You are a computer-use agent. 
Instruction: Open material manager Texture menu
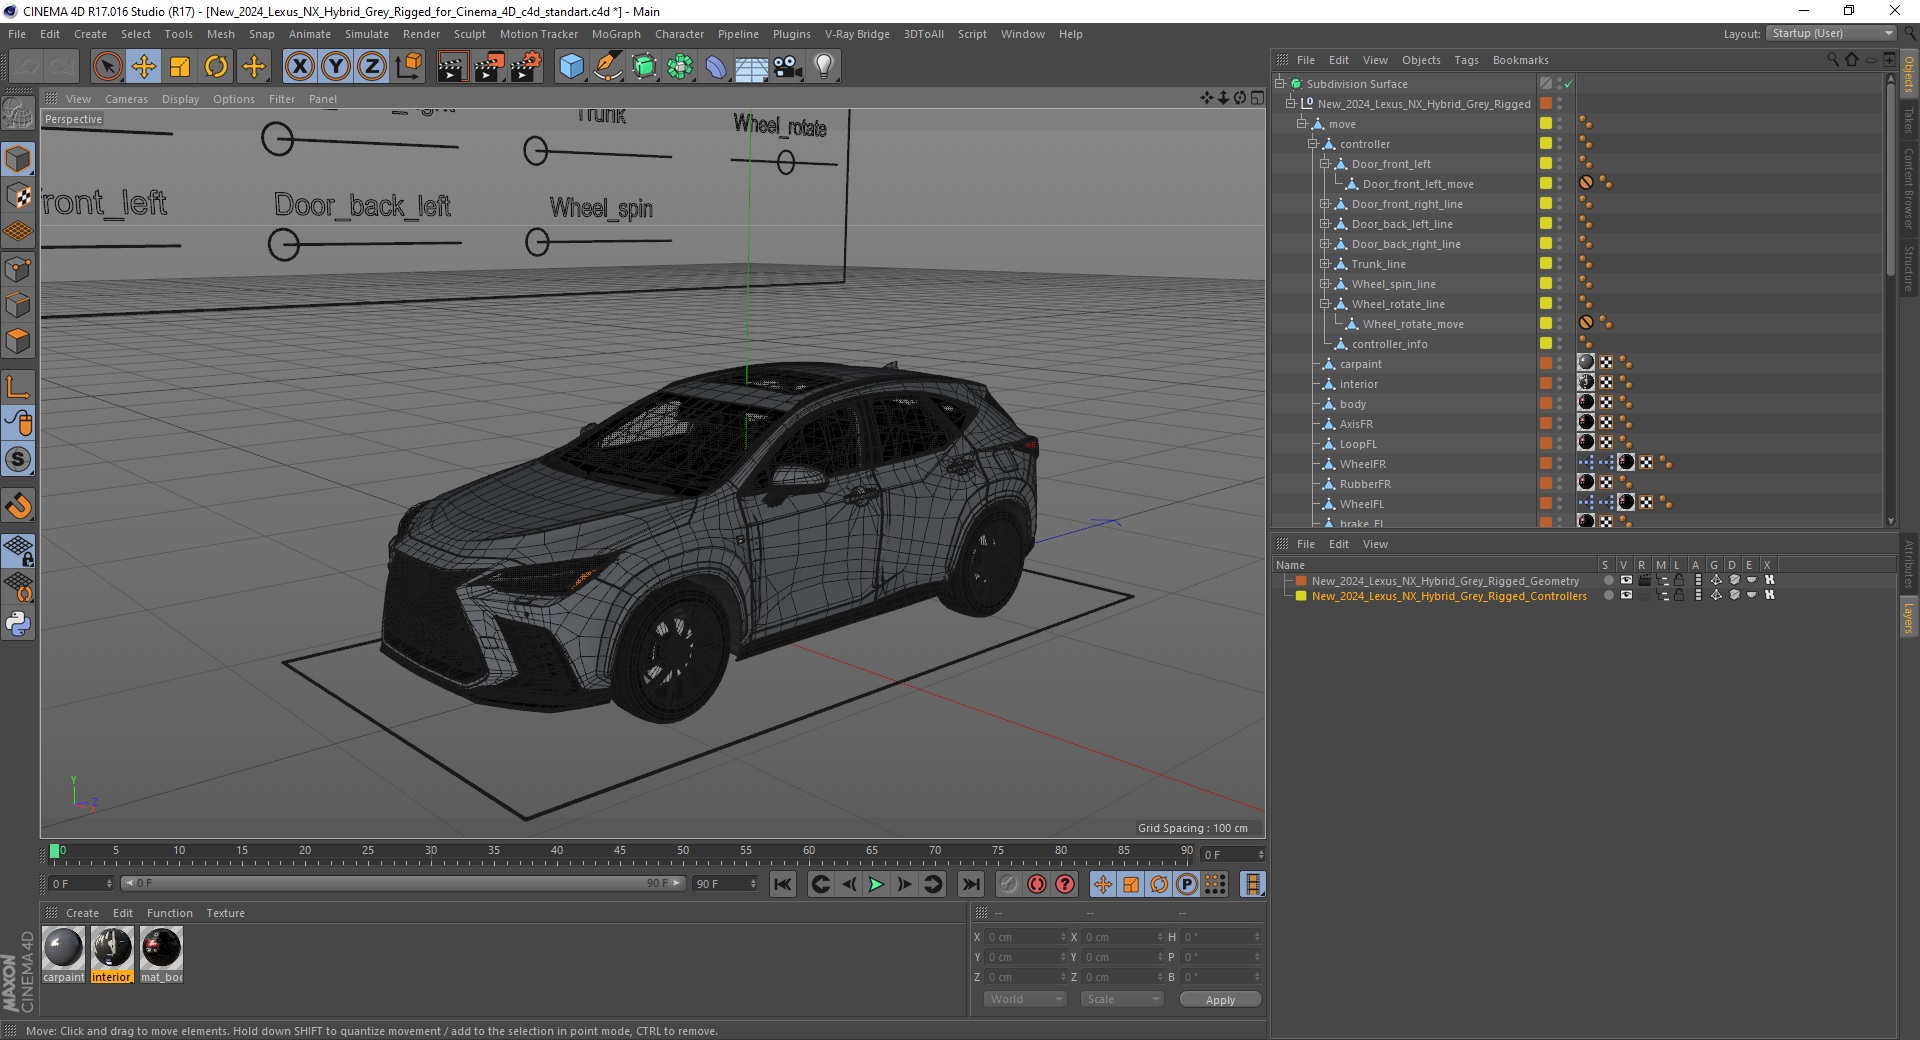click(225, 913)
